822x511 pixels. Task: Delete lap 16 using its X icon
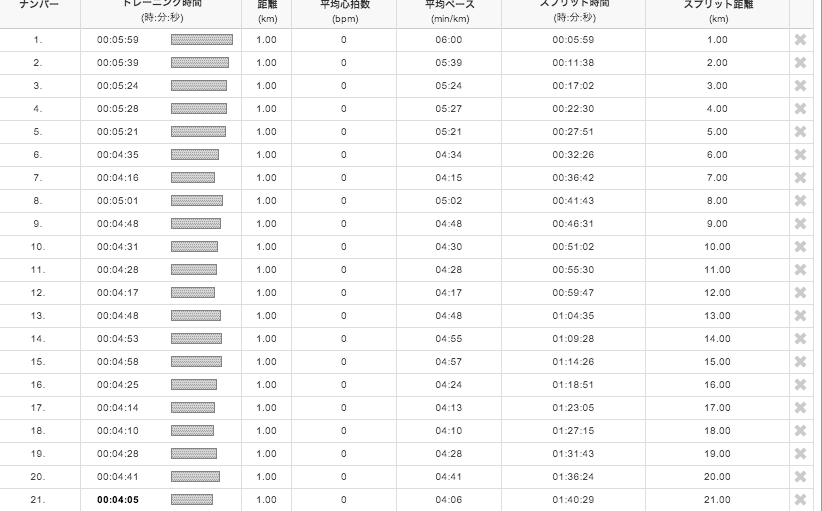[800, 385]
